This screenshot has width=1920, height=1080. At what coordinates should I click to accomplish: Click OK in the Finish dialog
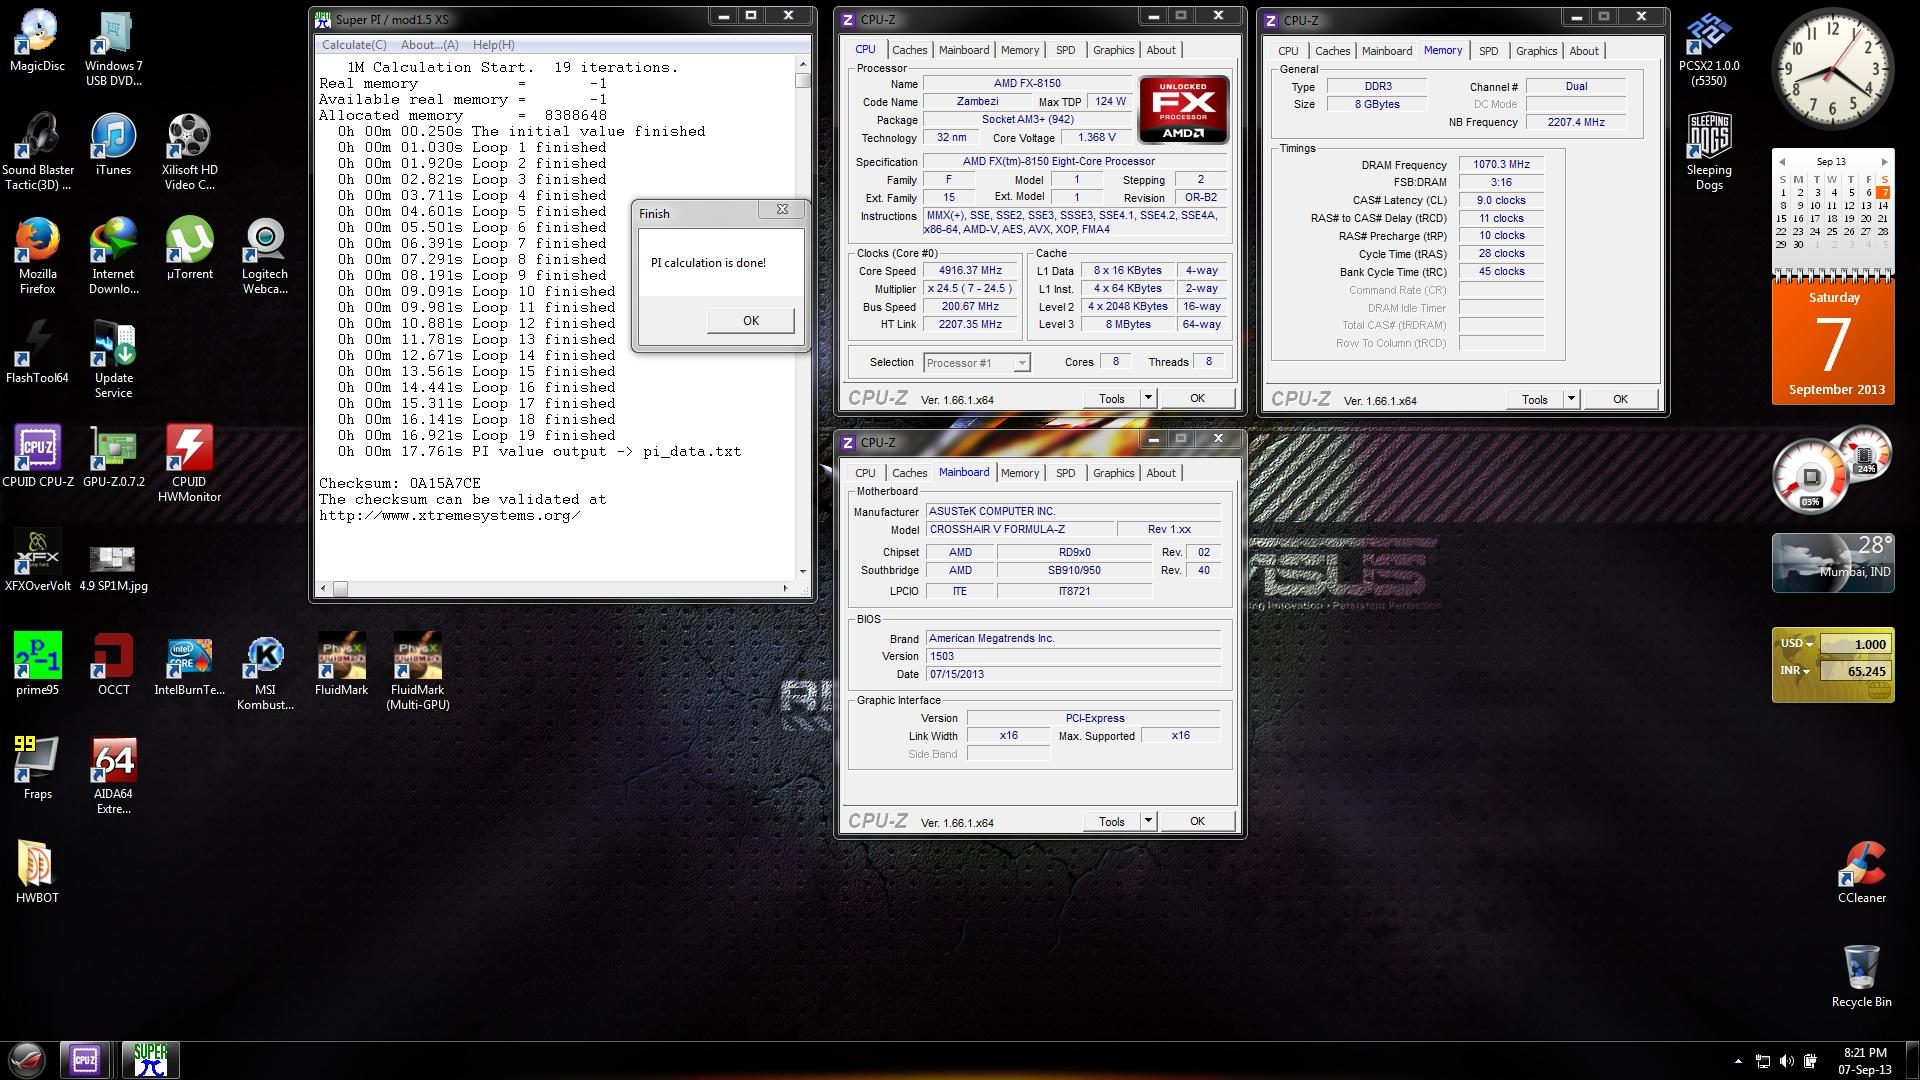750,320
